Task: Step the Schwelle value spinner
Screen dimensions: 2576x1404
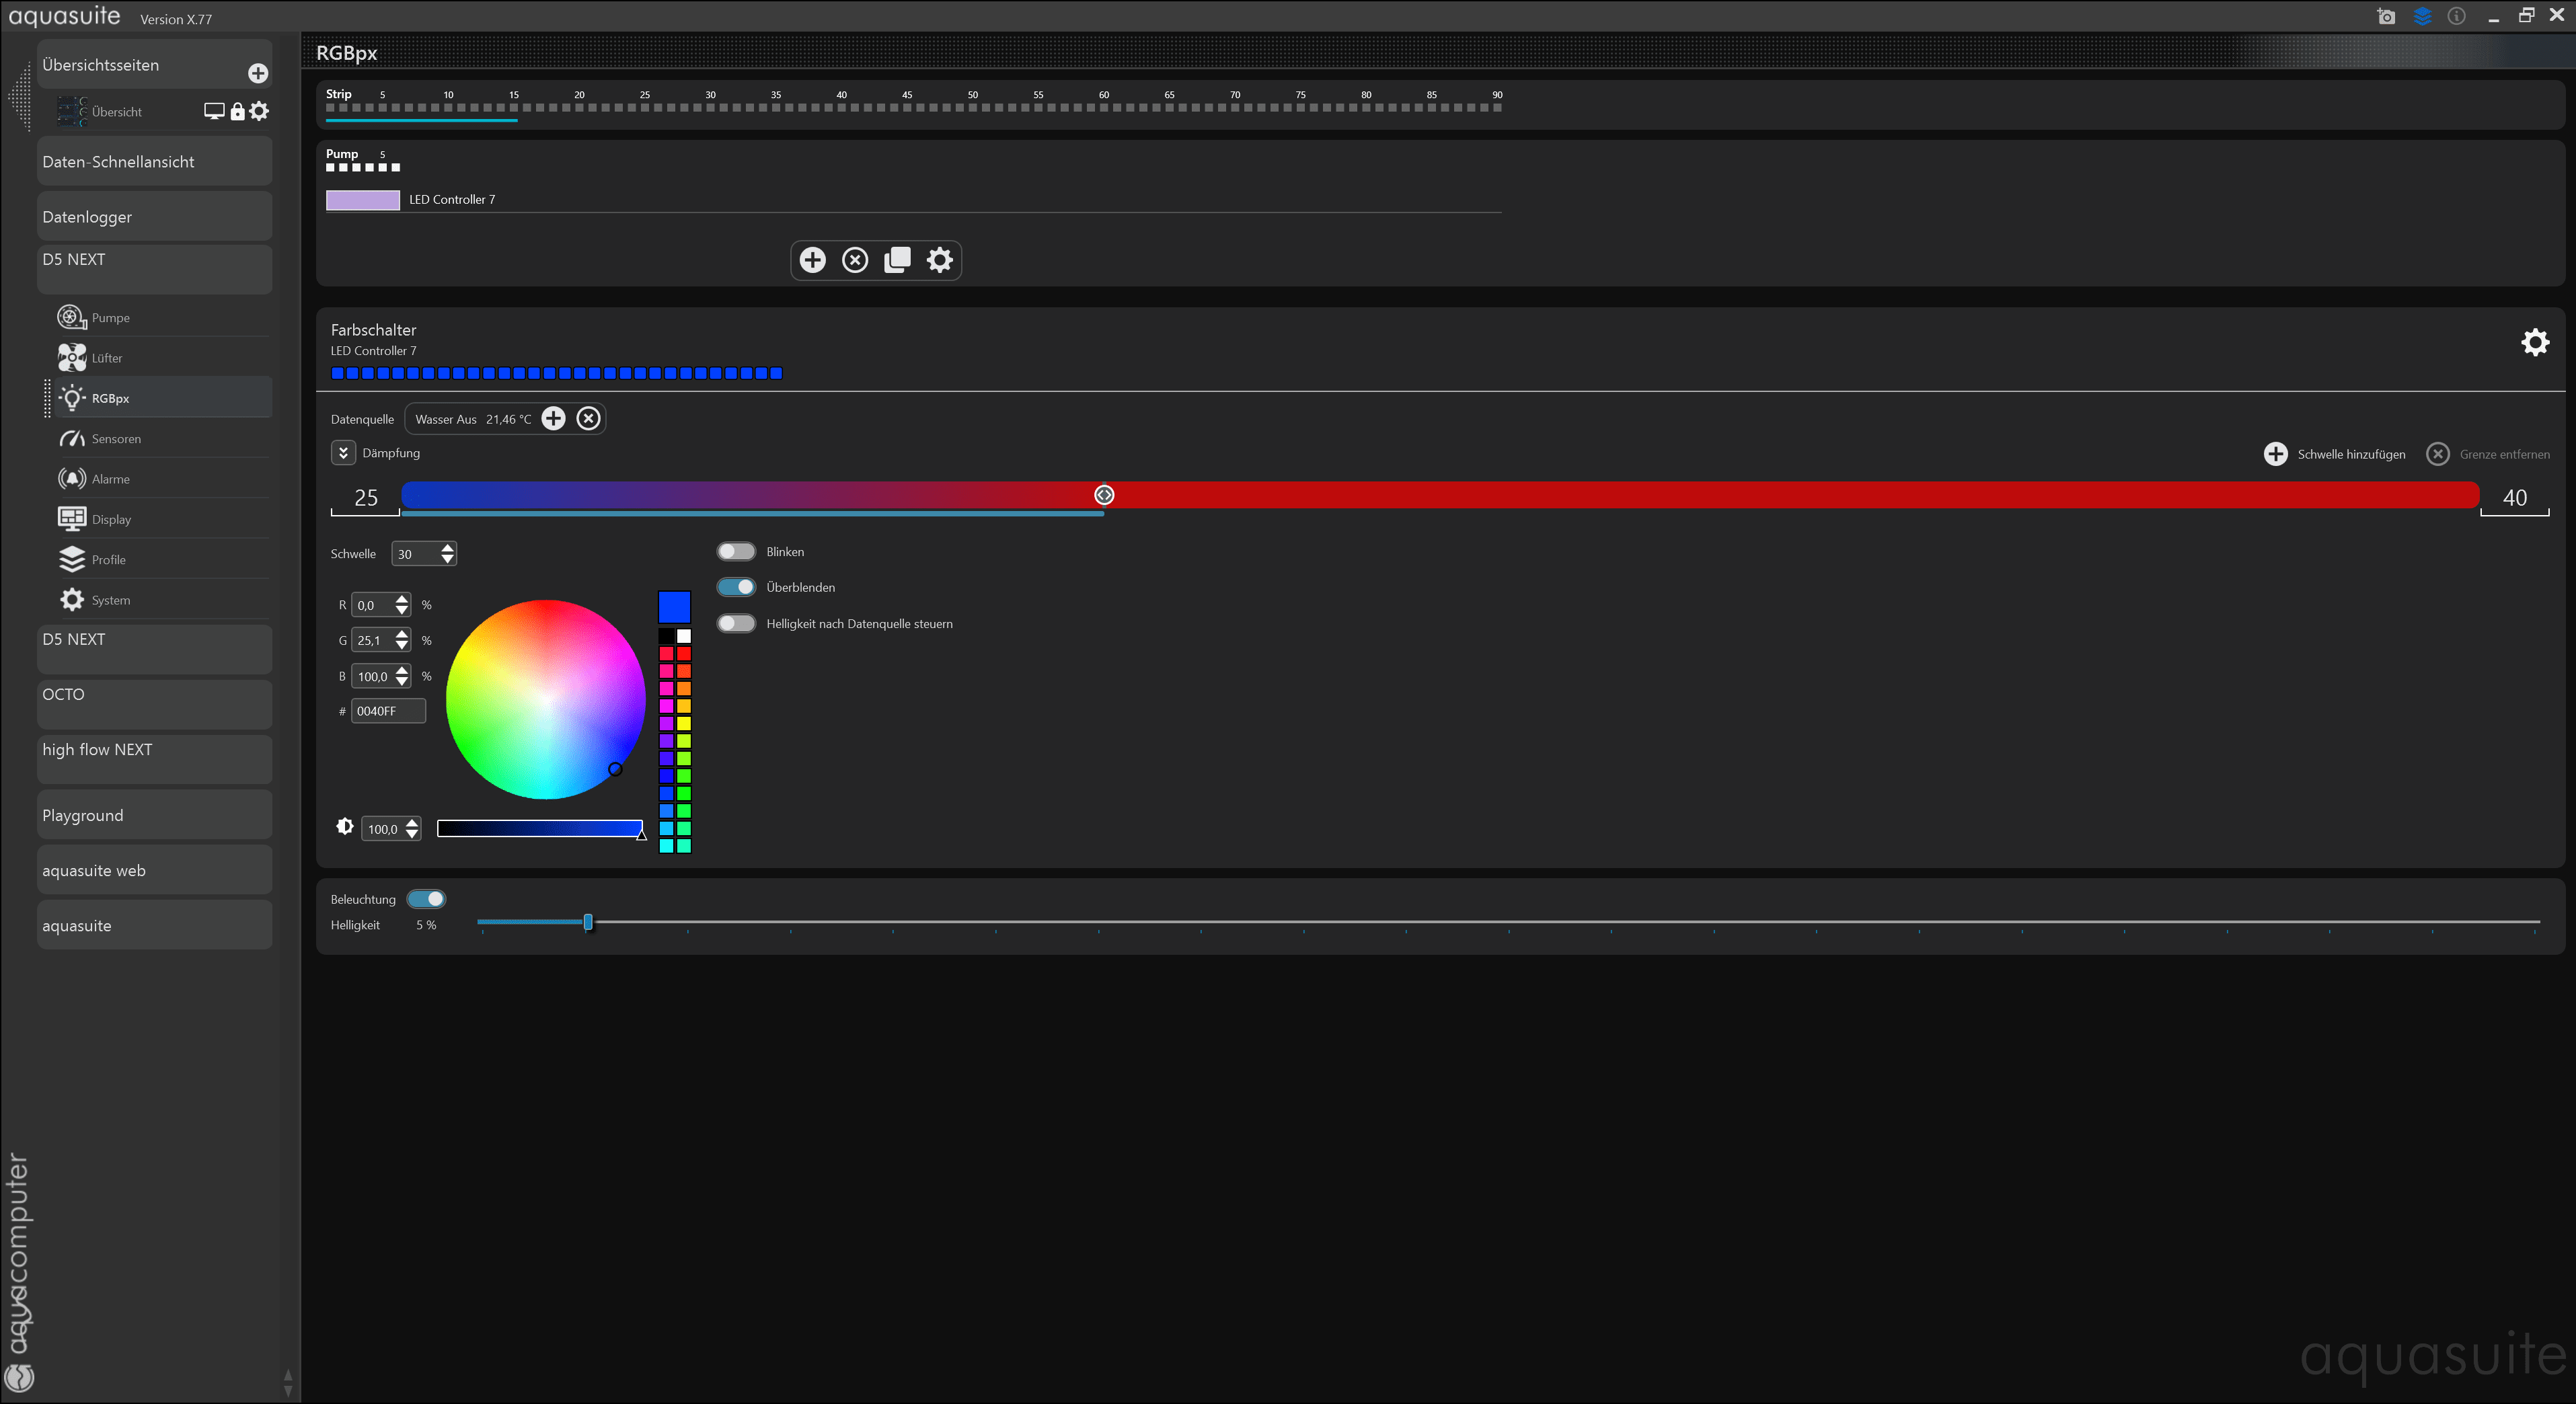Action: click(x=447, y=553)
